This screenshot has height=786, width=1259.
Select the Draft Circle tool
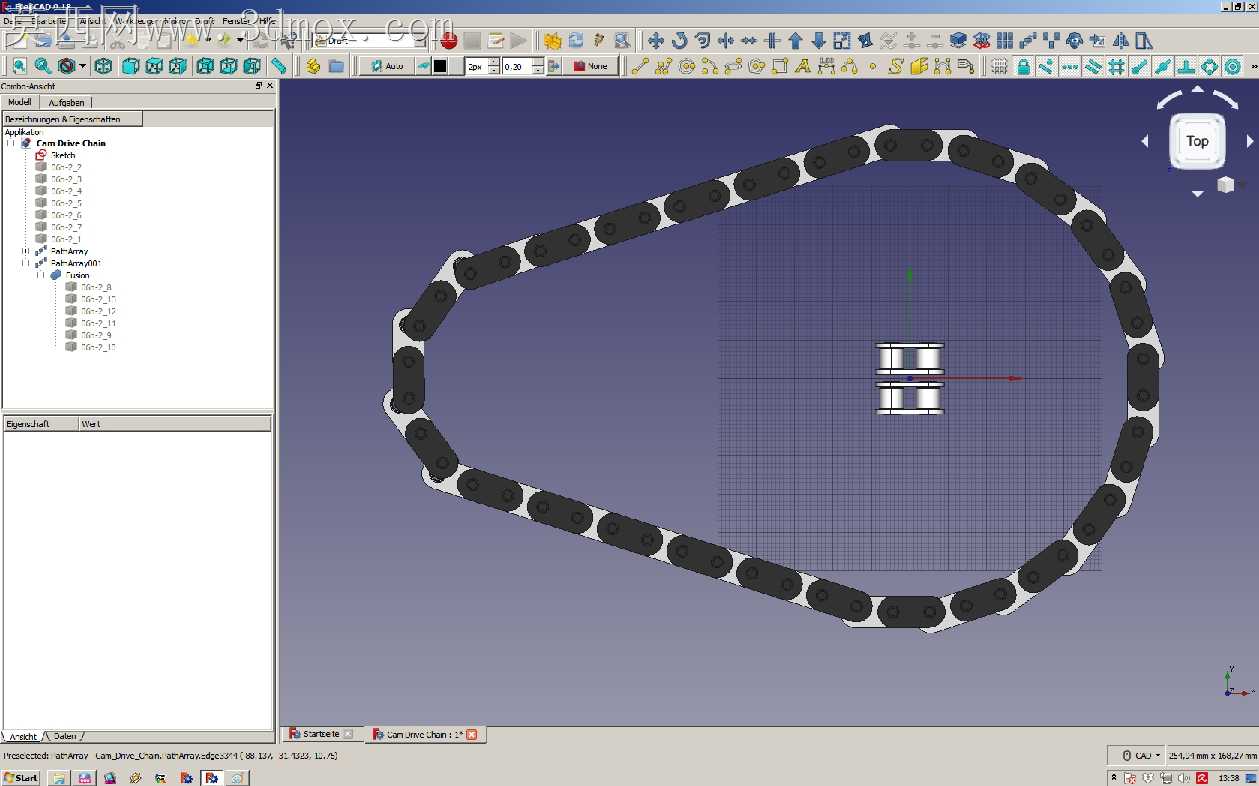click(x=687, y=66)
